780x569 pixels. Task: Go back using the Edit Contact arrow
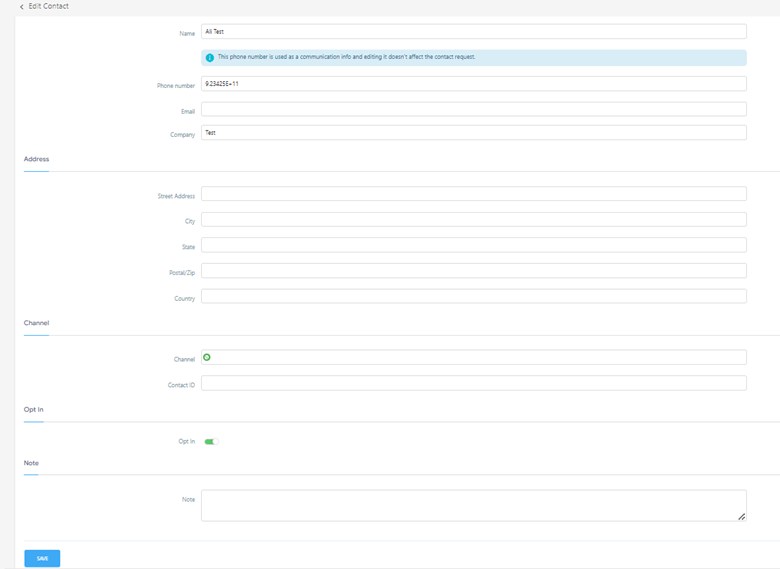21,6
